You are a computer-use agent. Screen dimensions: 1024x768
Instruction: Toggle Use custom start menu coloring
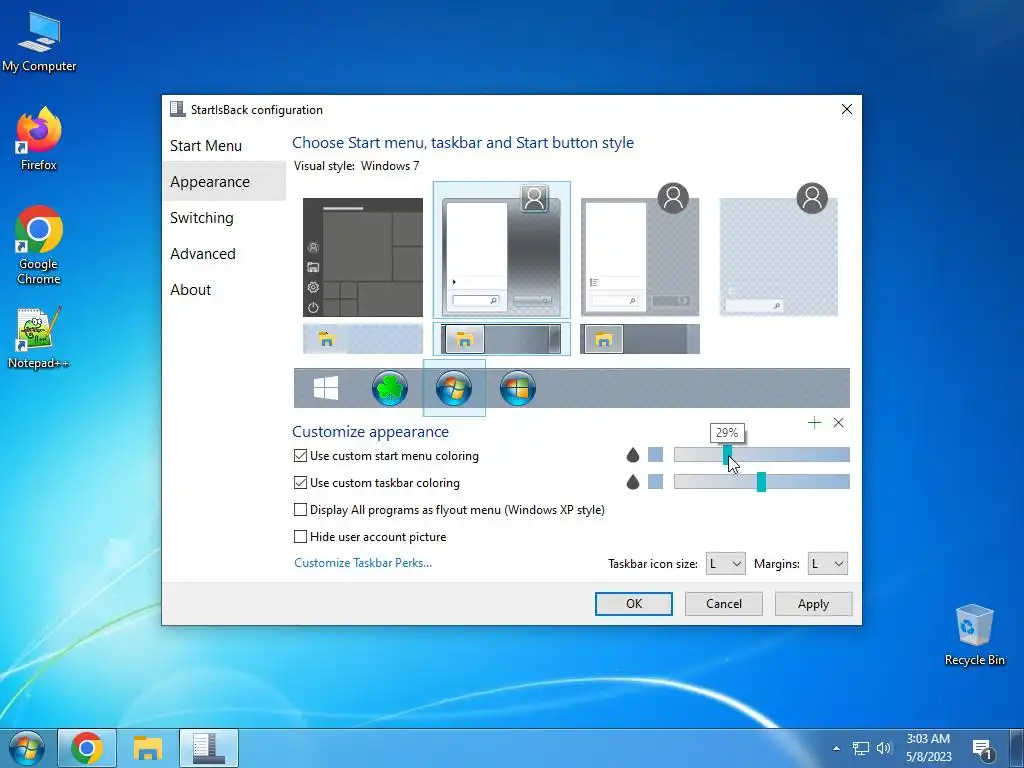click(386, 456)
